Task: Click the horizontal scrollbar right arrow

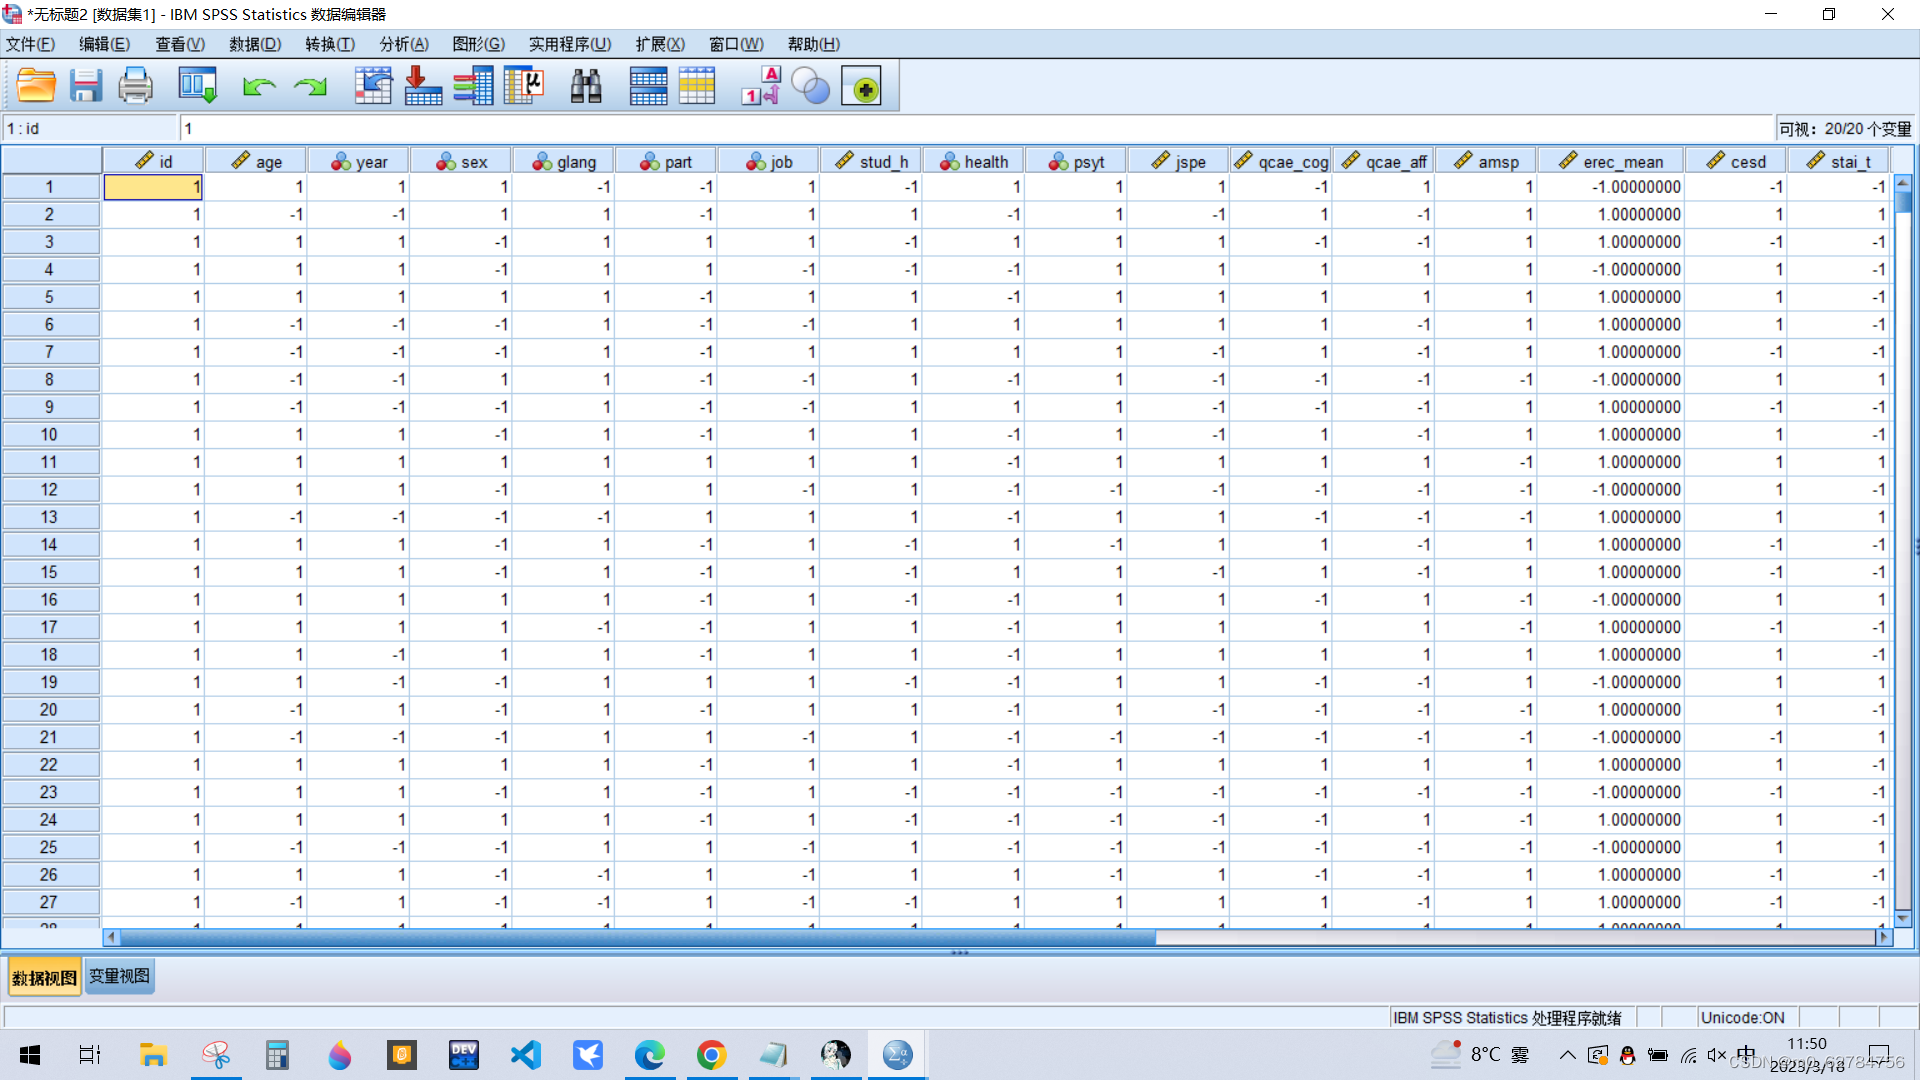Action: point(1884,937)
